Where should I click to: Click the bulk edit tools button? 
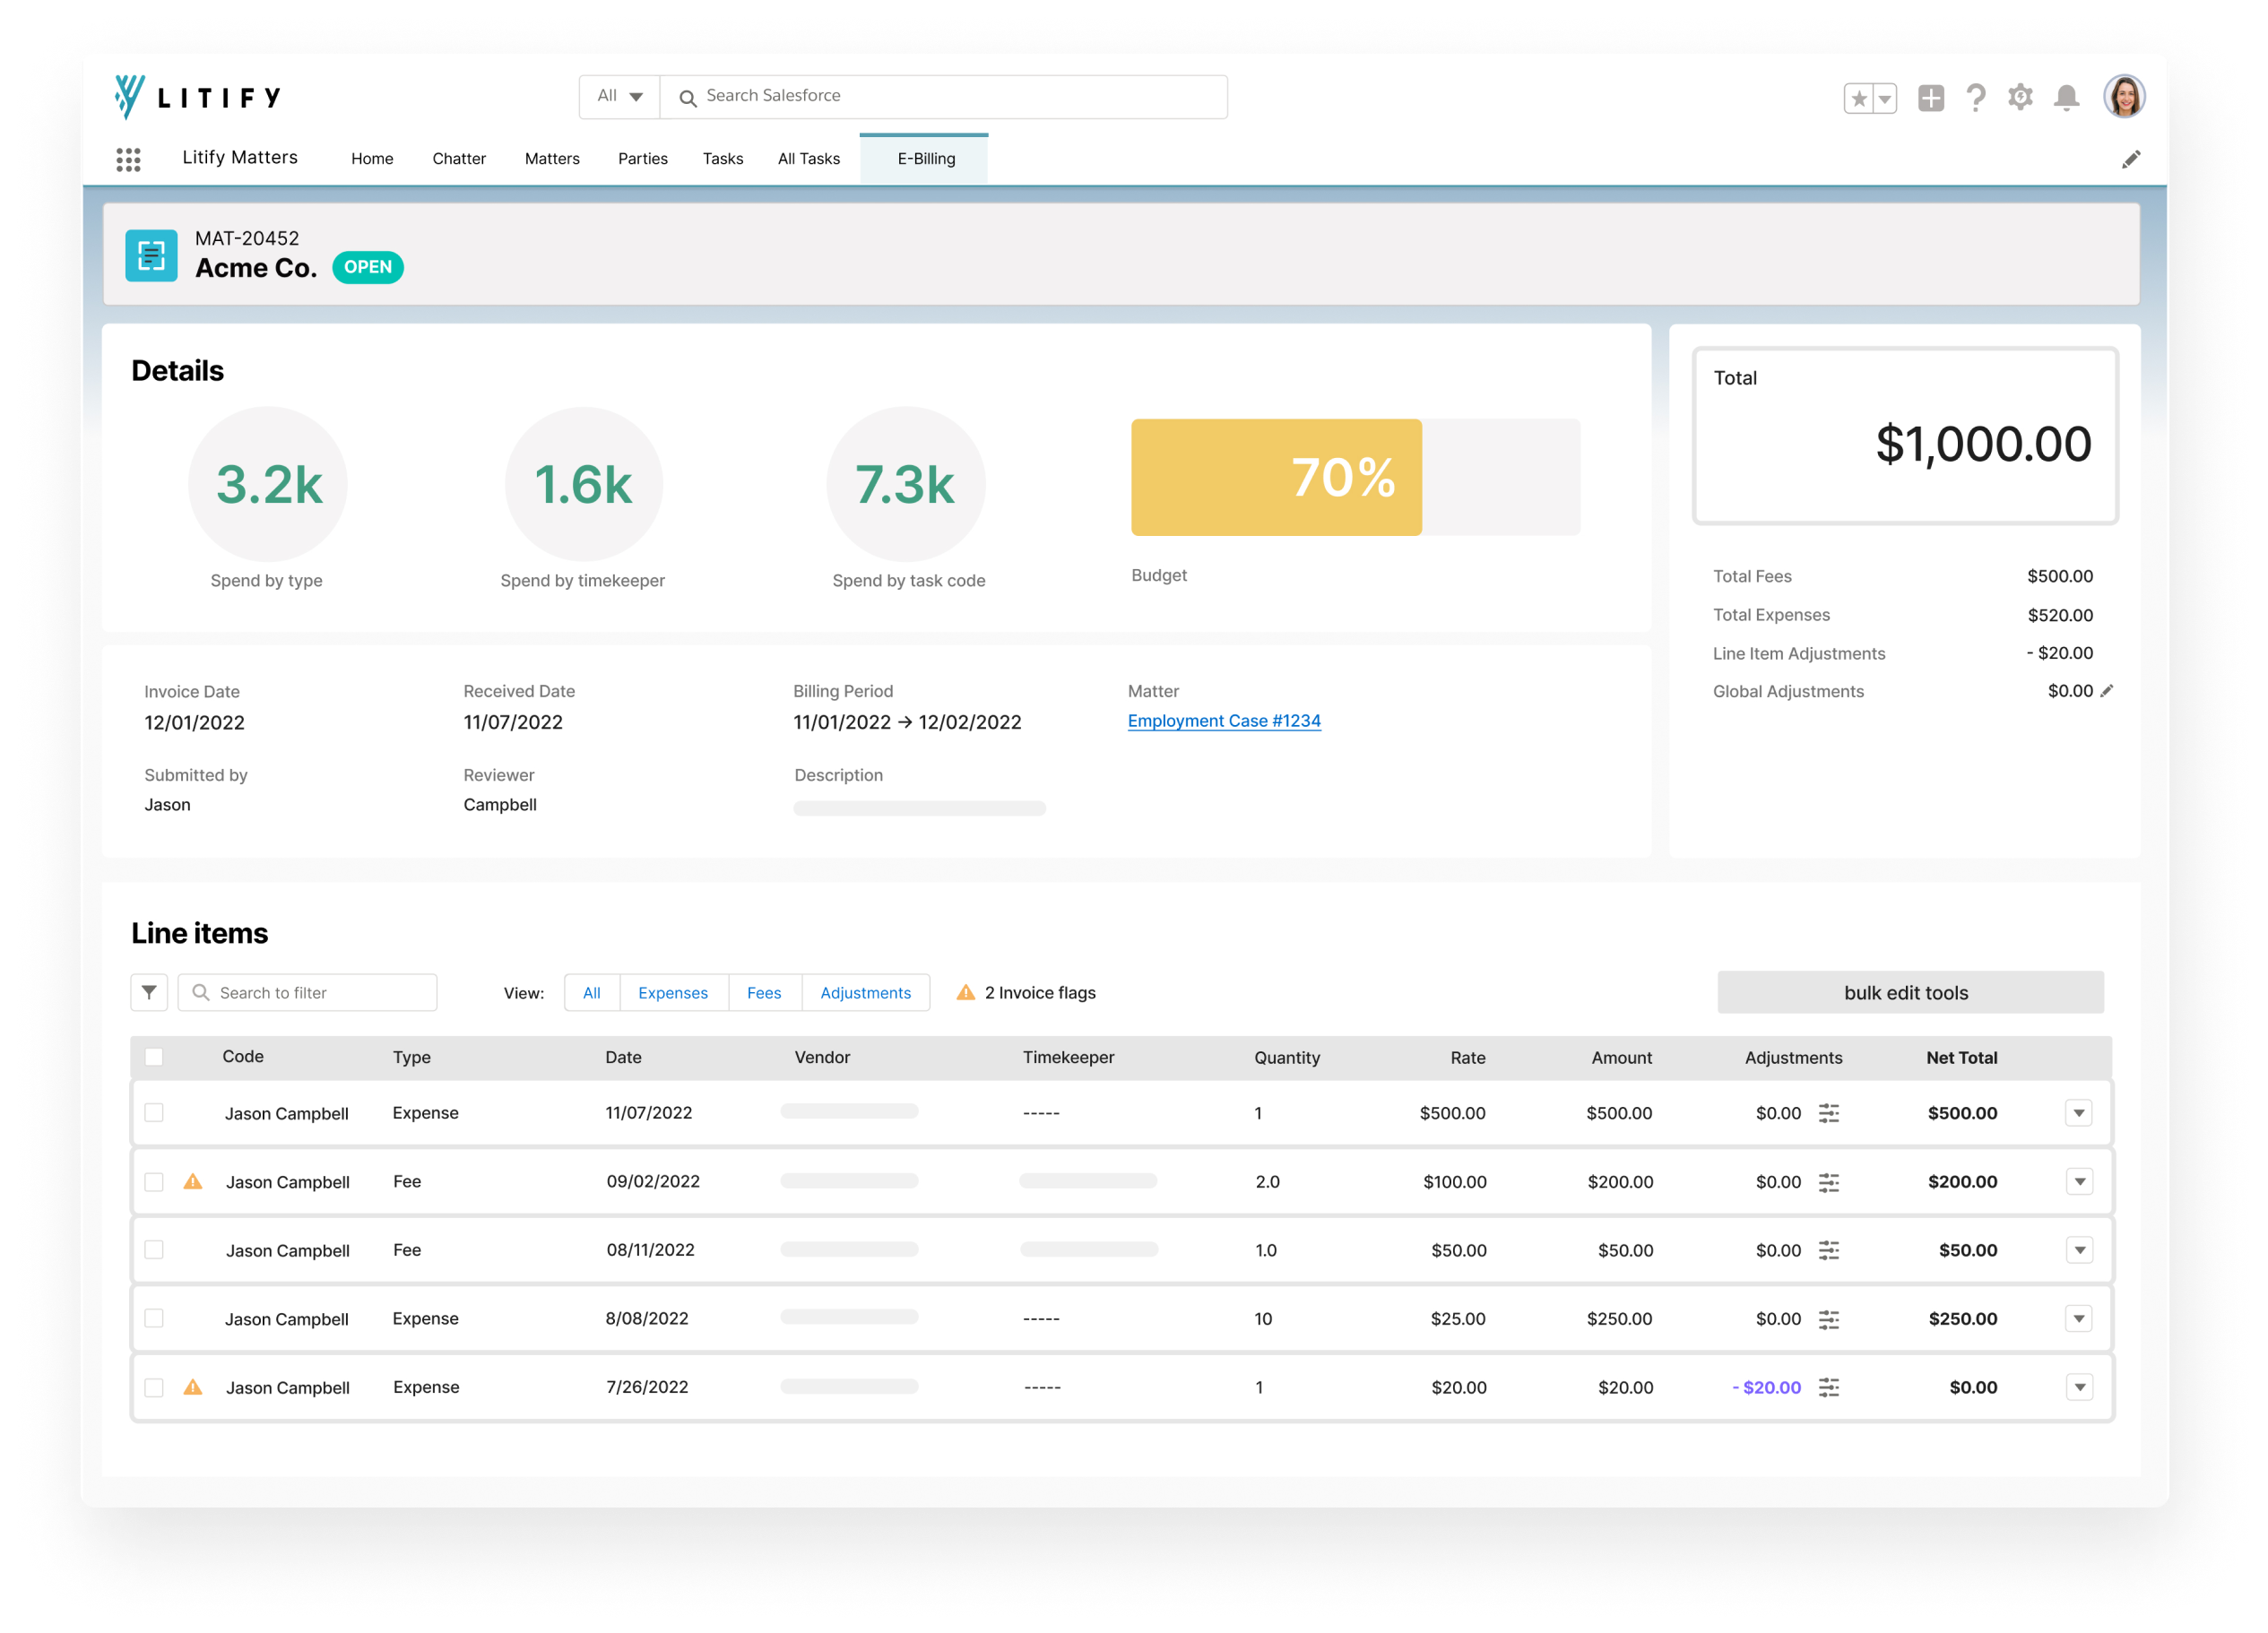click(x=1909, y=992)
